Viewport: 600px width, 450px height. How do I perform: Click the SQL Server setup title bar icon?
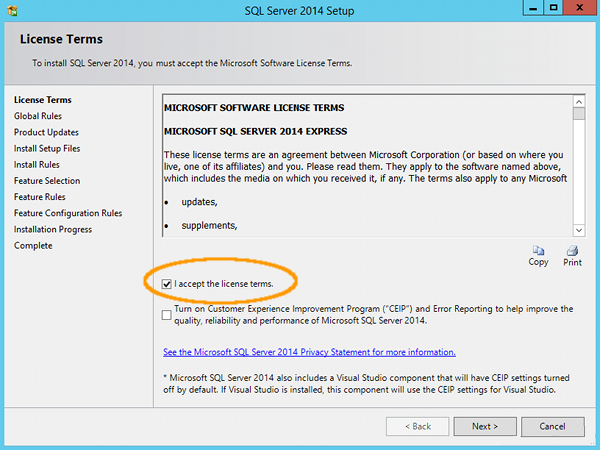tap(12, 10)
